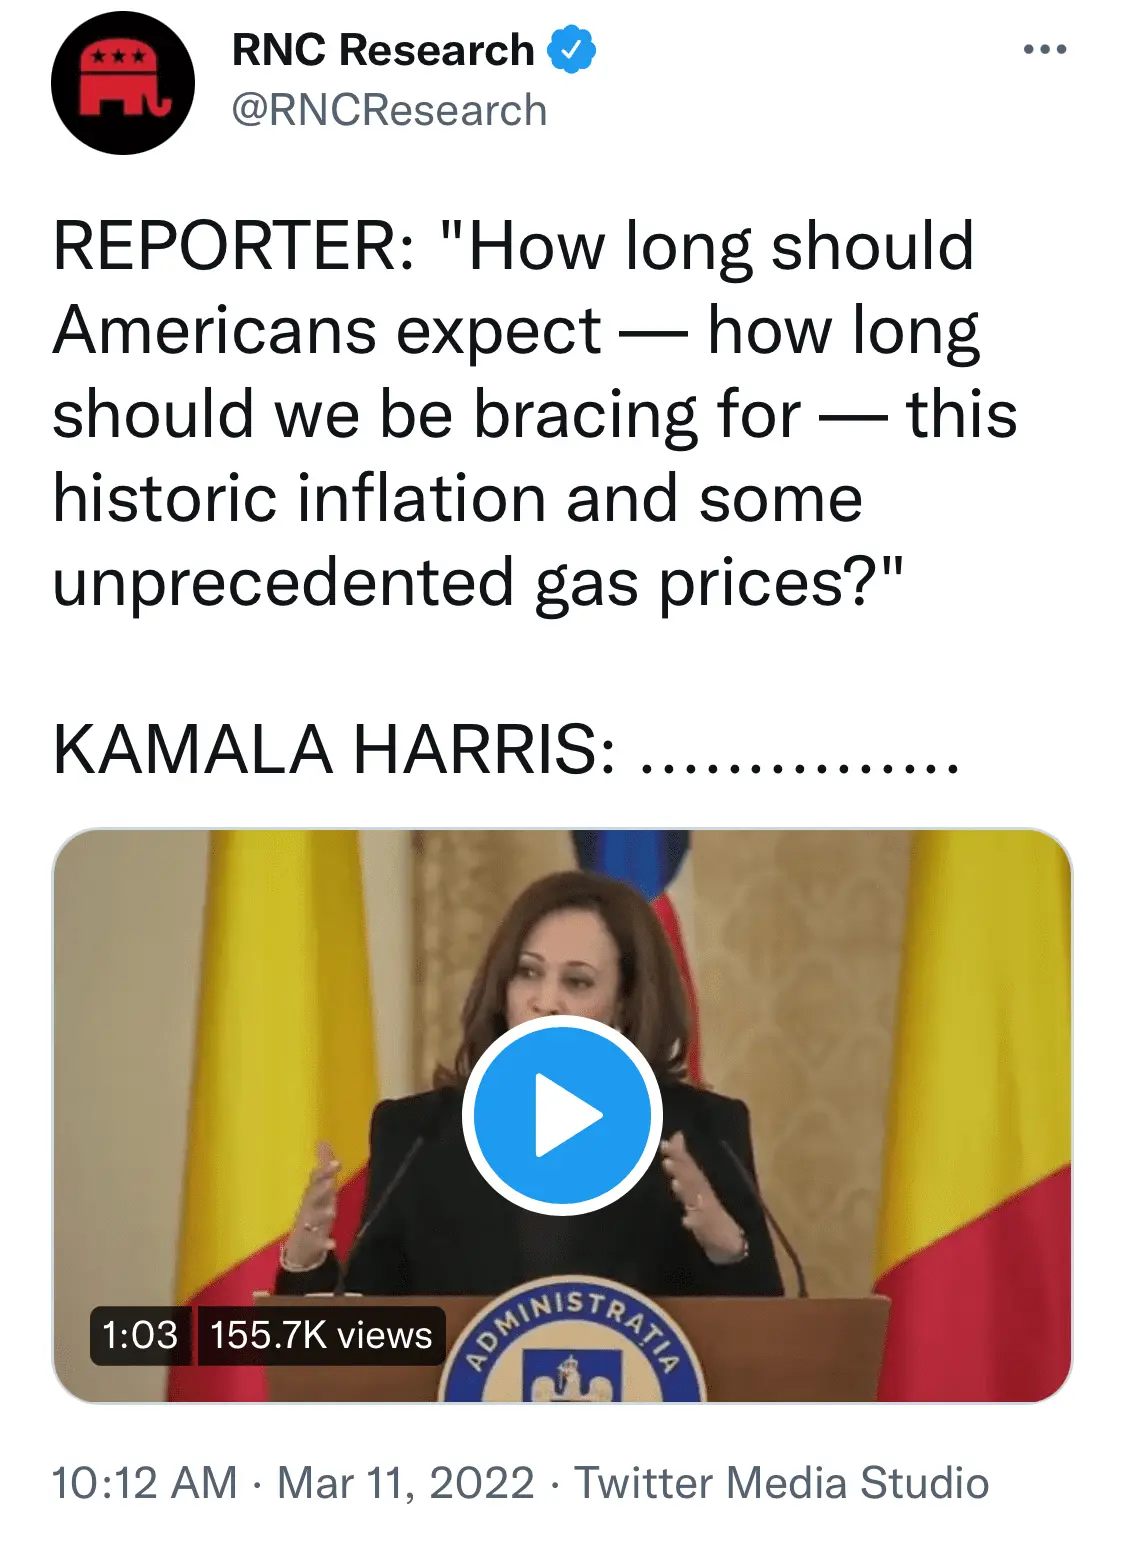Click the RNC elephant profile avatar
Screen dimensions: 1125x1551
pos(122,83)
